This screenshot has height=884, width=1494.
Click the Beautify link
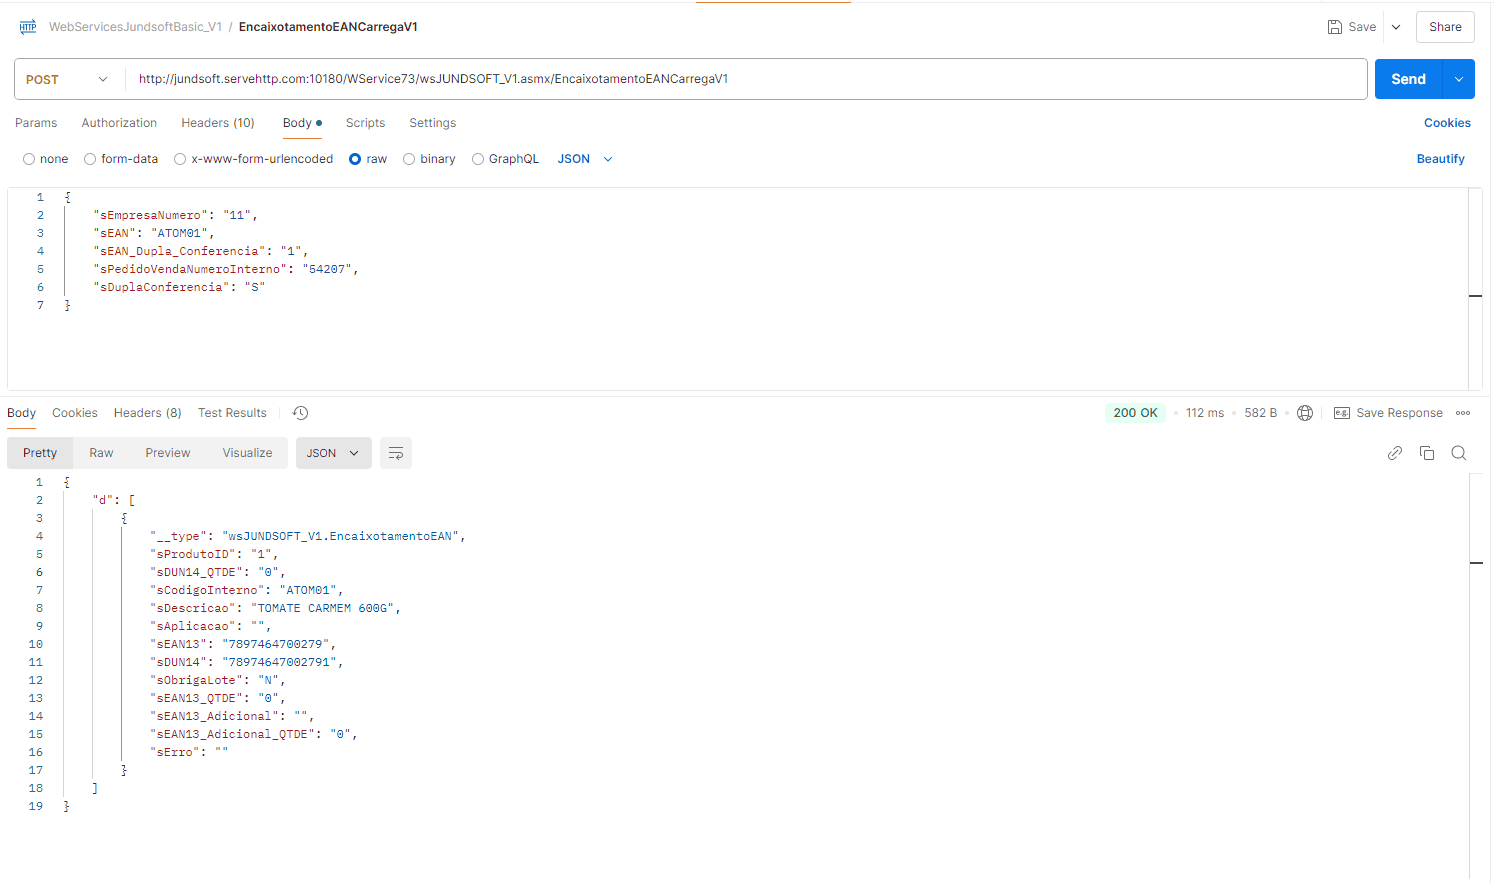1440,159
